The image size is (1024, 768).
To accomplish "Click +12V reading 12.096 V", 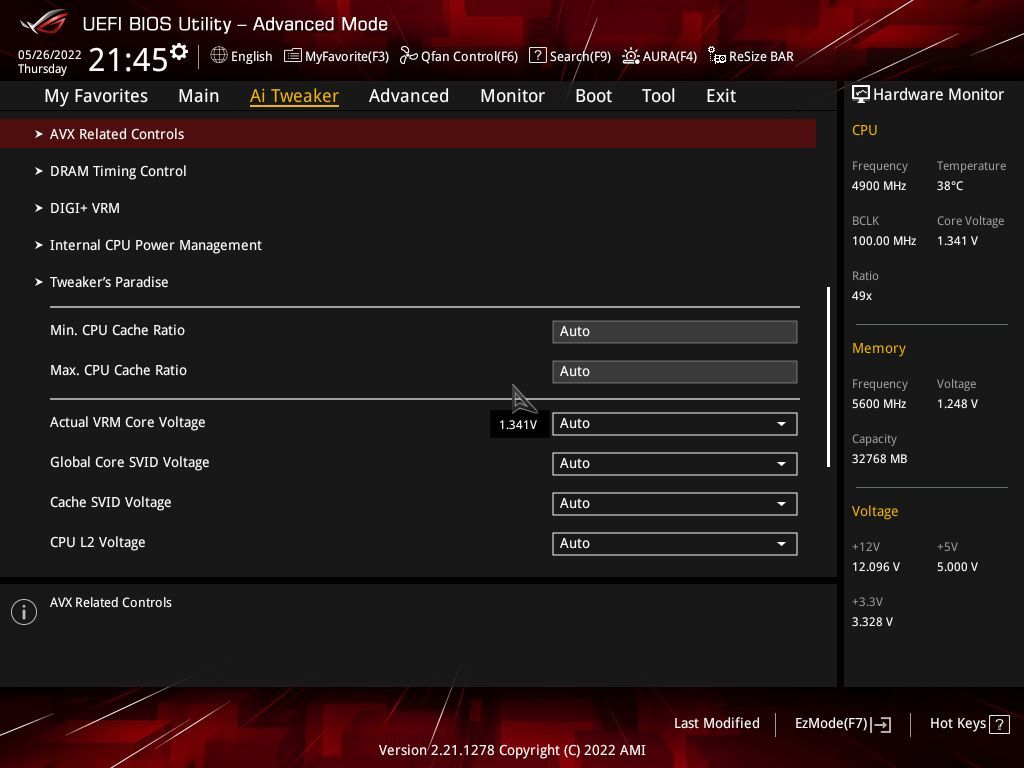I will [875, 567].
